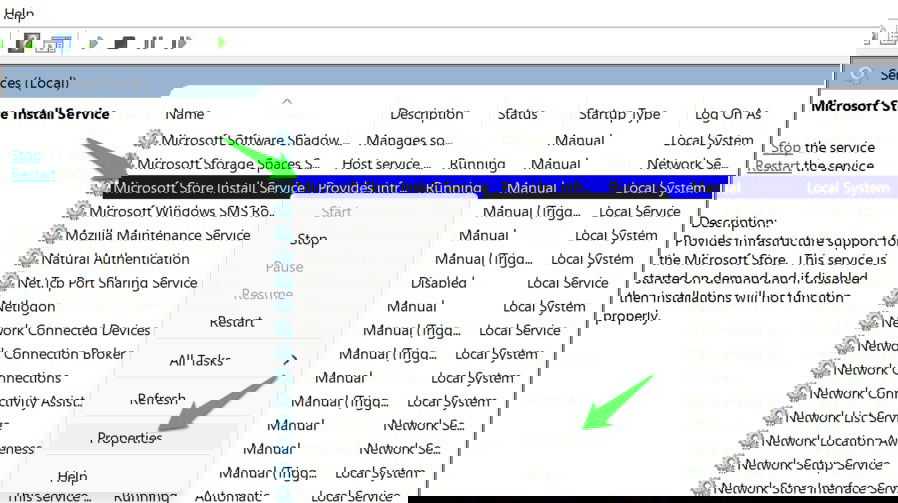
Task: Click 'Running' status of Microsoft Storage Spaces
Action: pyautogui.click(x=477, y=164)
